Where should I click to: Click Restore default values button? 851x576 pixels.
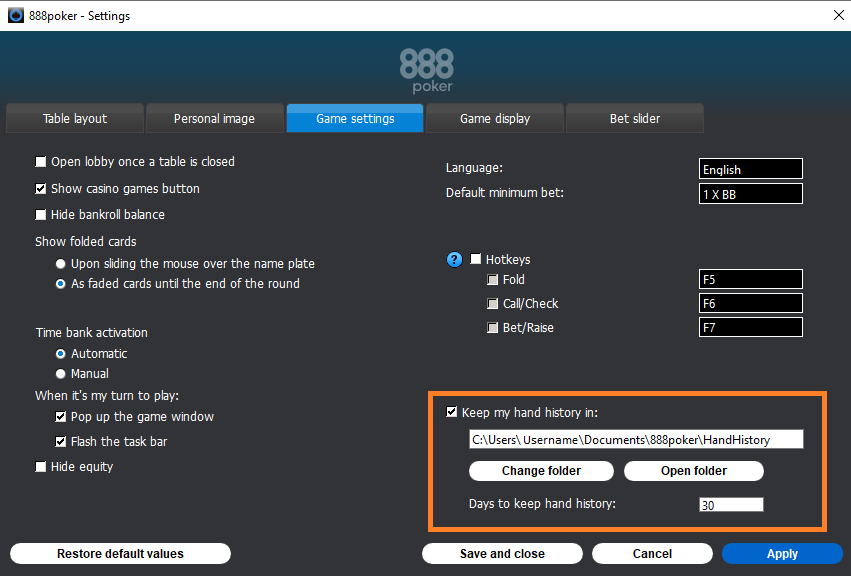pyautogui.click(x=120, y=553)
